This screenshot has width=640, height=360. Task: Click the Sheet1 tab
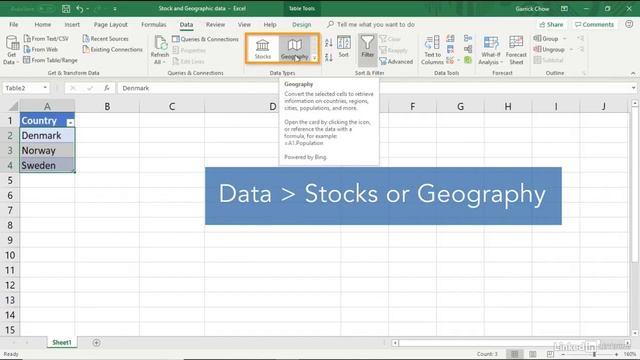[x=62, y=342]
